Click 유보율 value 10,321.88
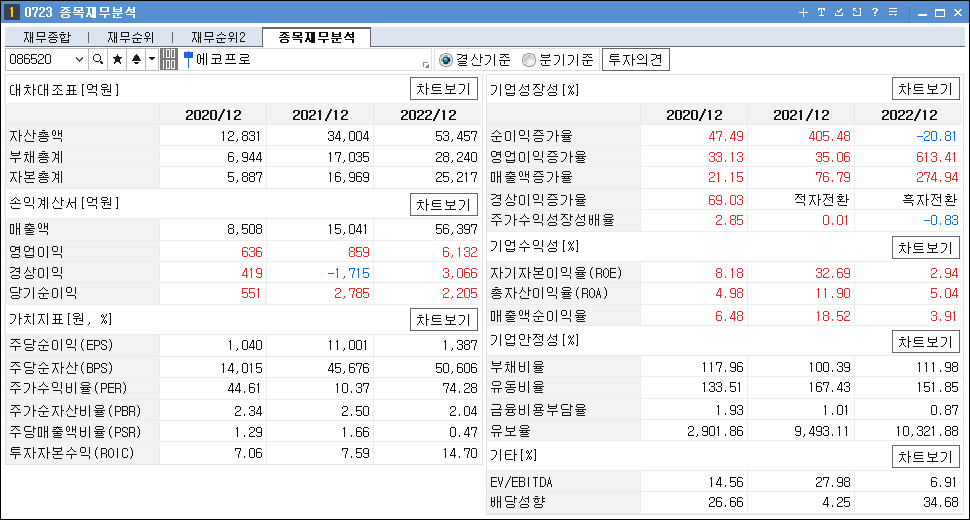The height and width of the screenshot is (520, 970). coord(927,431)
